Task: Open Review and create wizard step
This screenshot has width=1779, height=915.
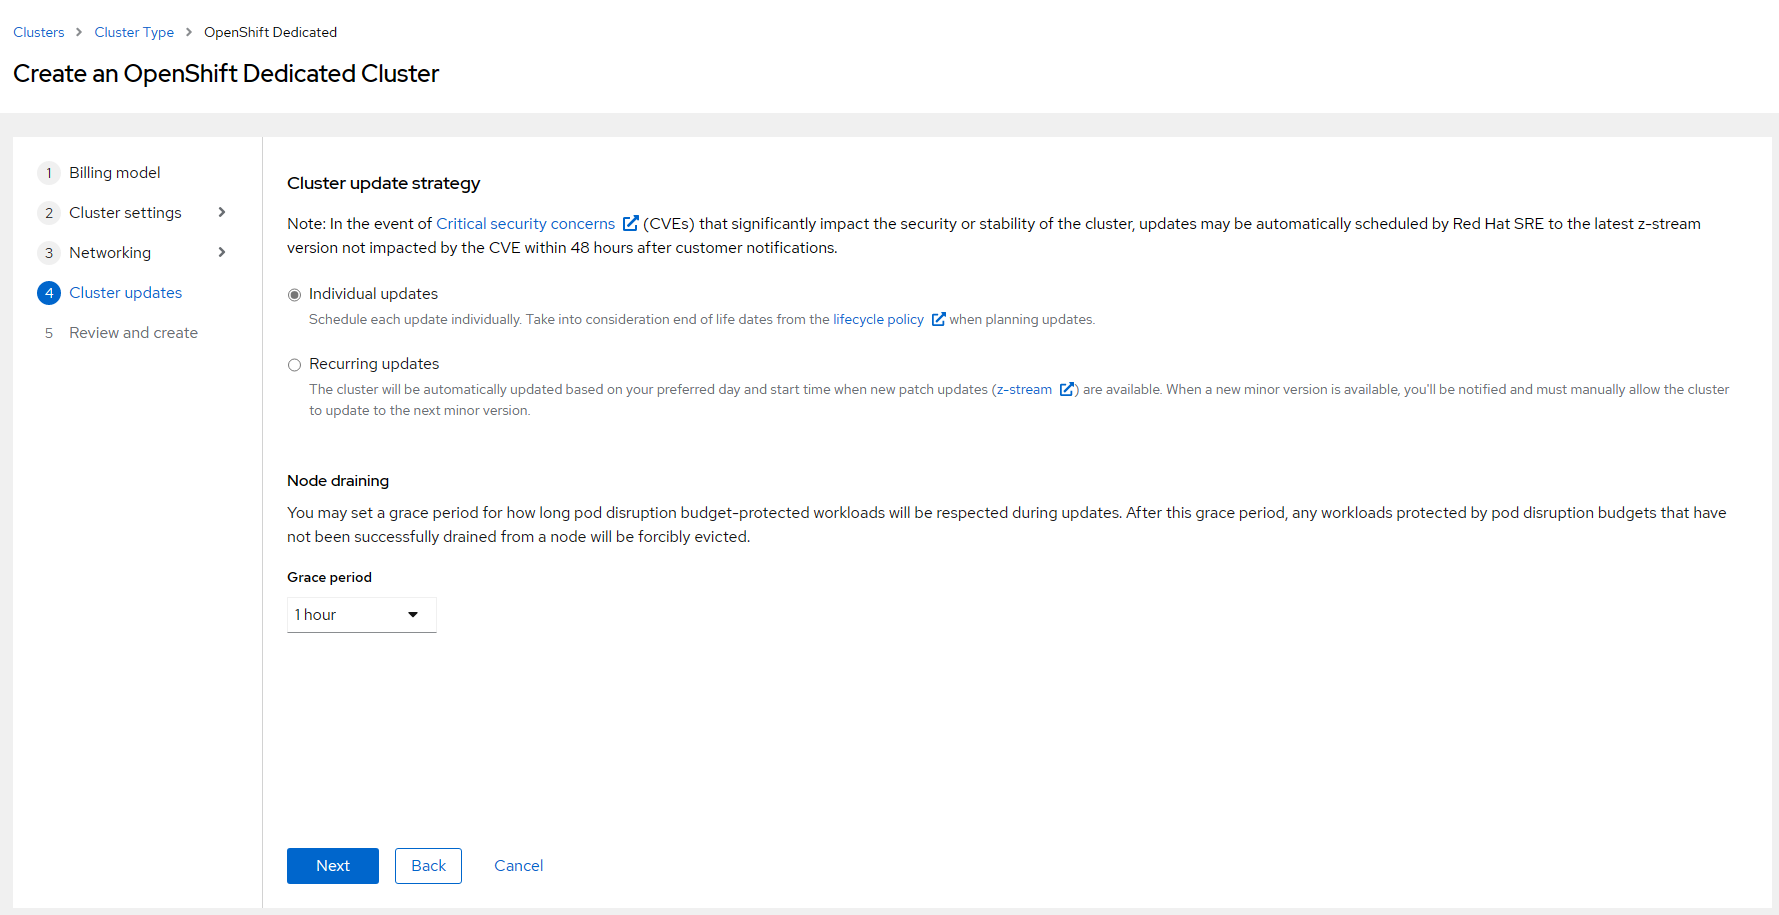Action: tap(133, 333)
